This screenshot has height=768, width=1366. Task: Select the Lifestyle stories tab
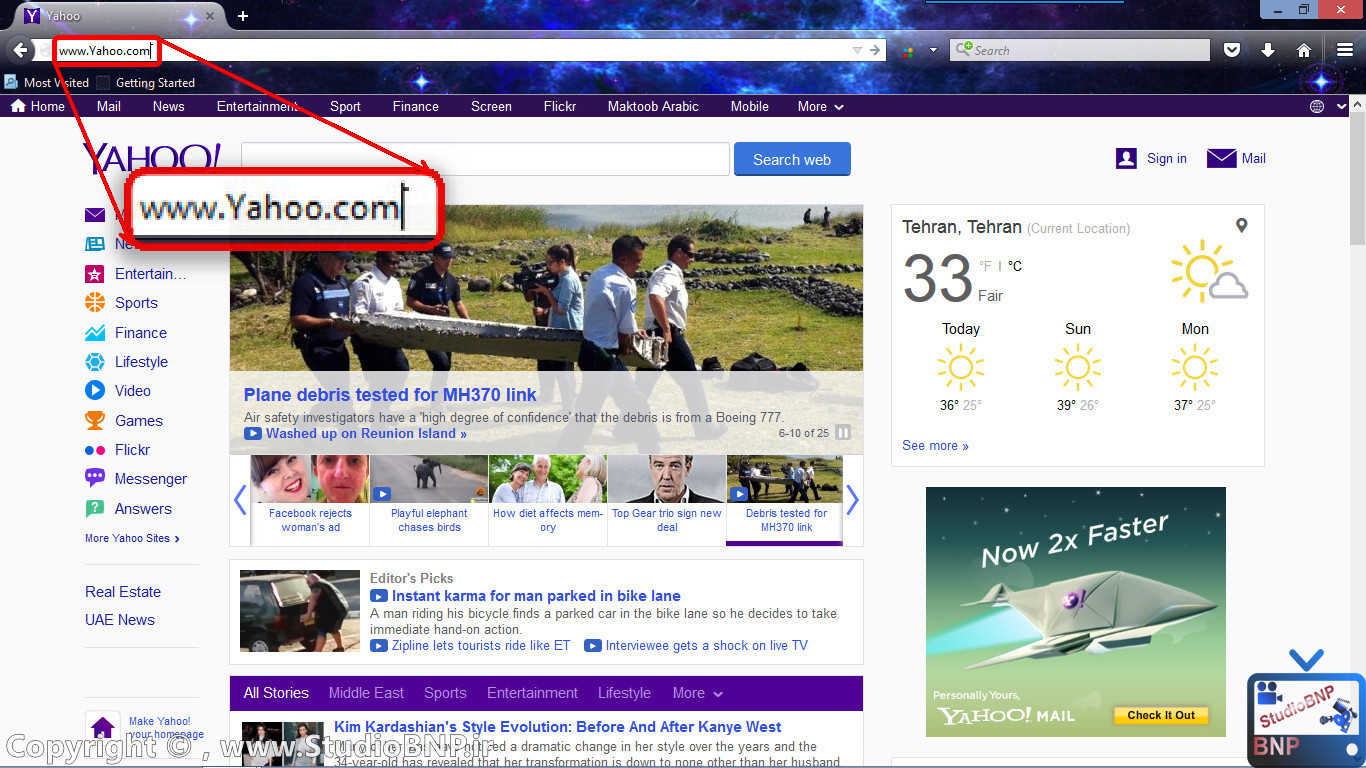[624, 693]
